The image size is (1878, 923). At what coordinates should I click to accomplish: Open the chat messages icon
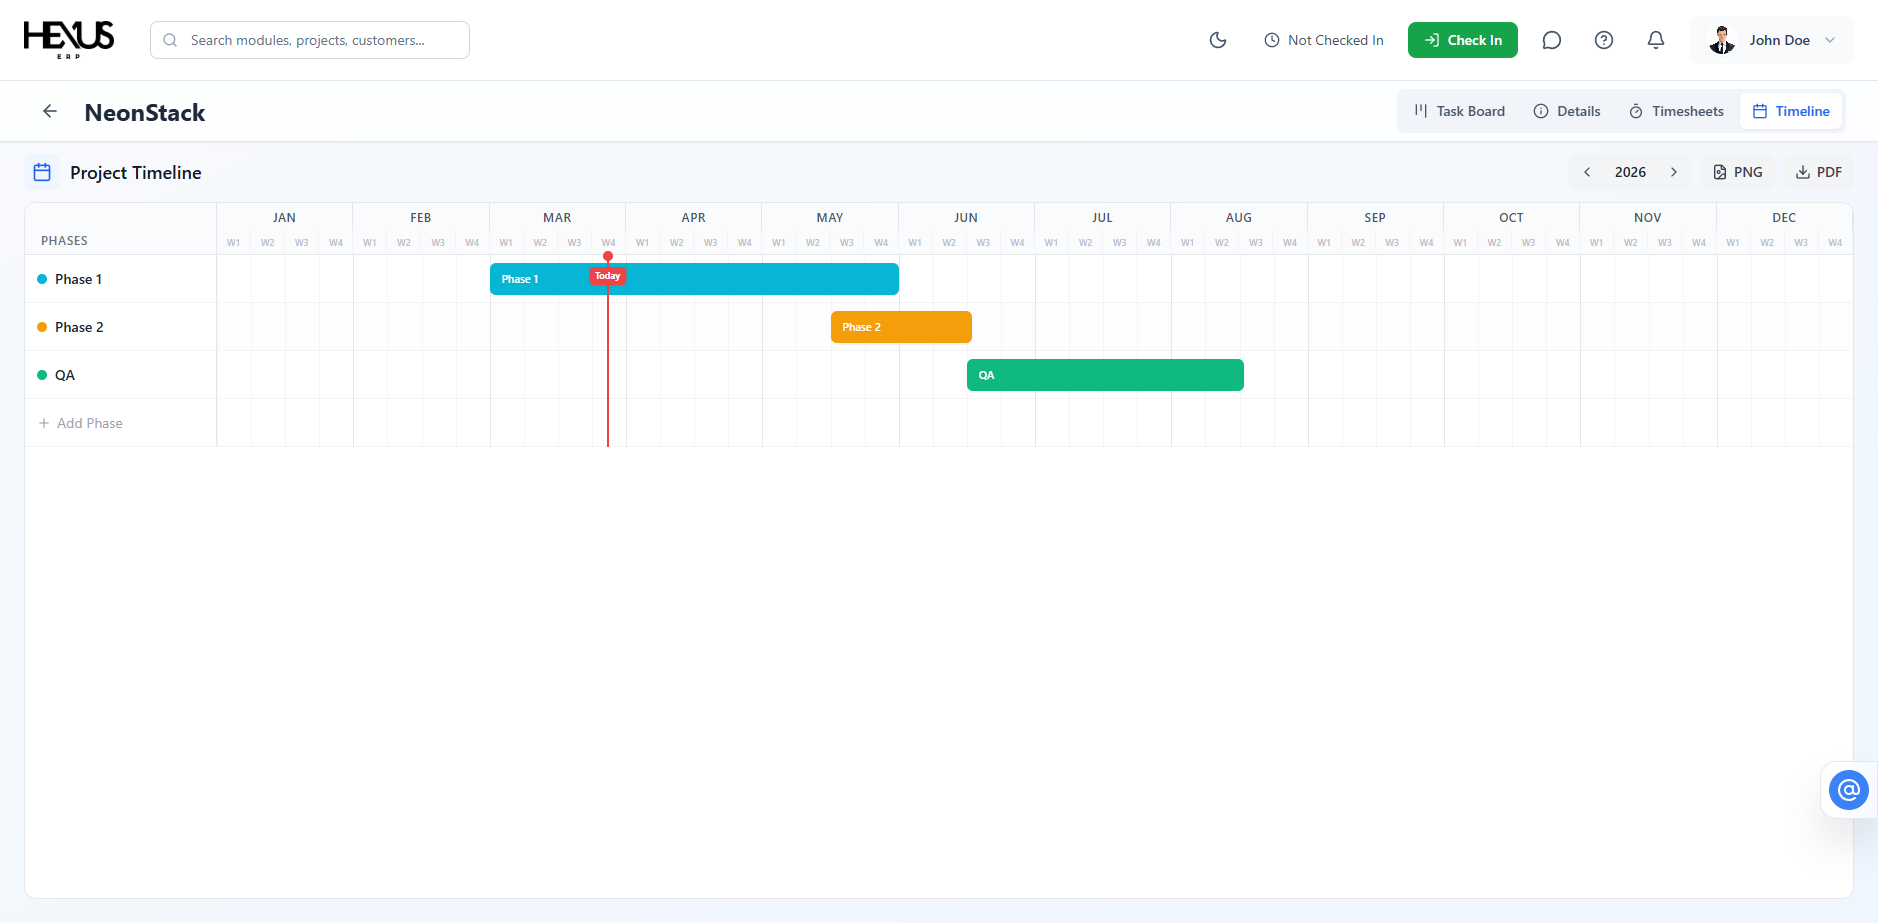[x=1552, y=40]
